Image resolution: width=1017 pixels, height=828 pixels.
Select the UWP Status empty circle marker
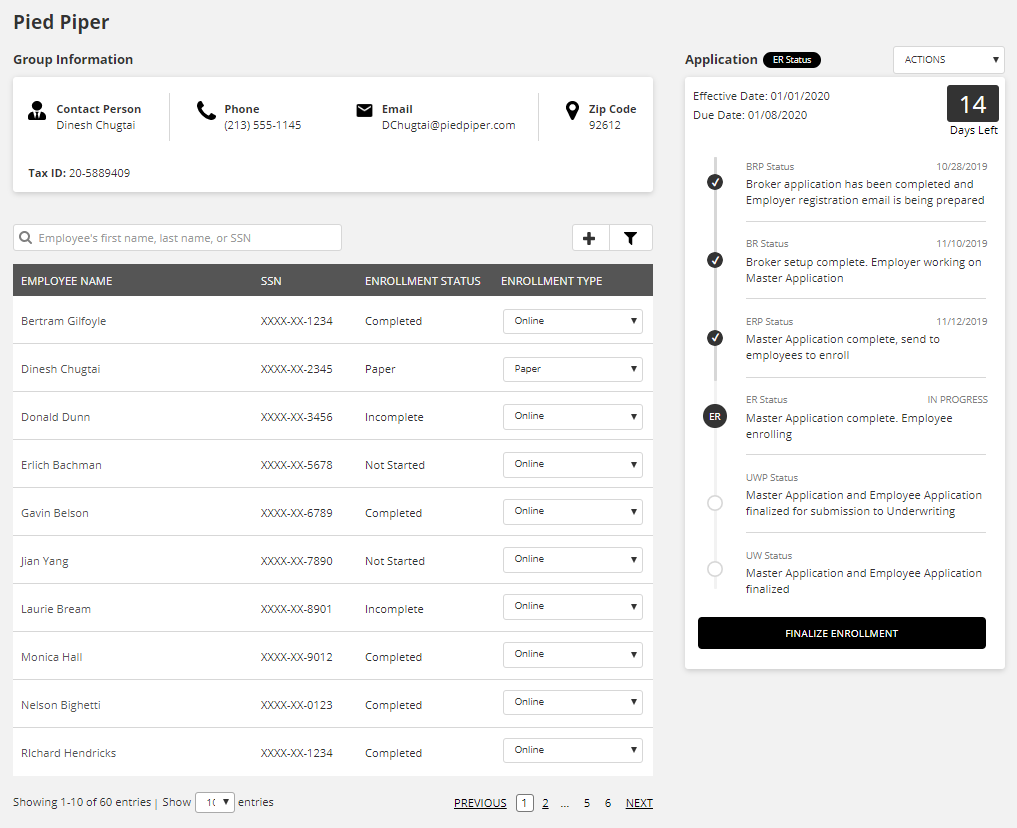(x=715, y=503)
